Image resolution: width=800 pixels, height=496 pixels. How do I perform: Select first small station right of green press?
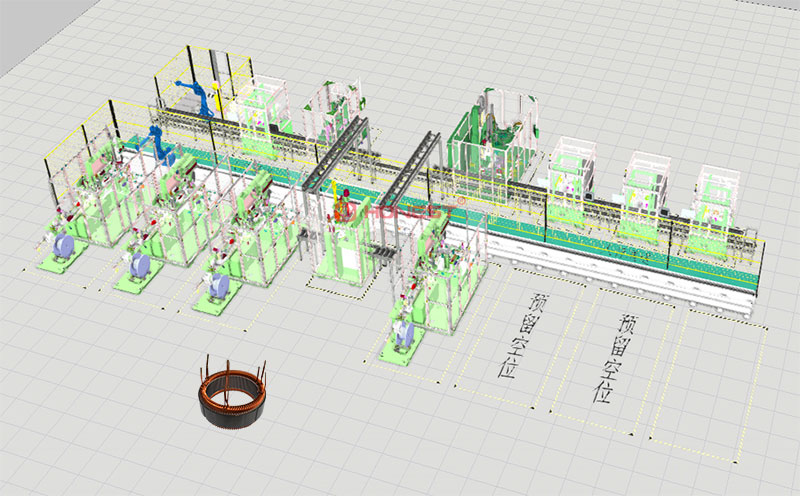click(x=571, y=171)
